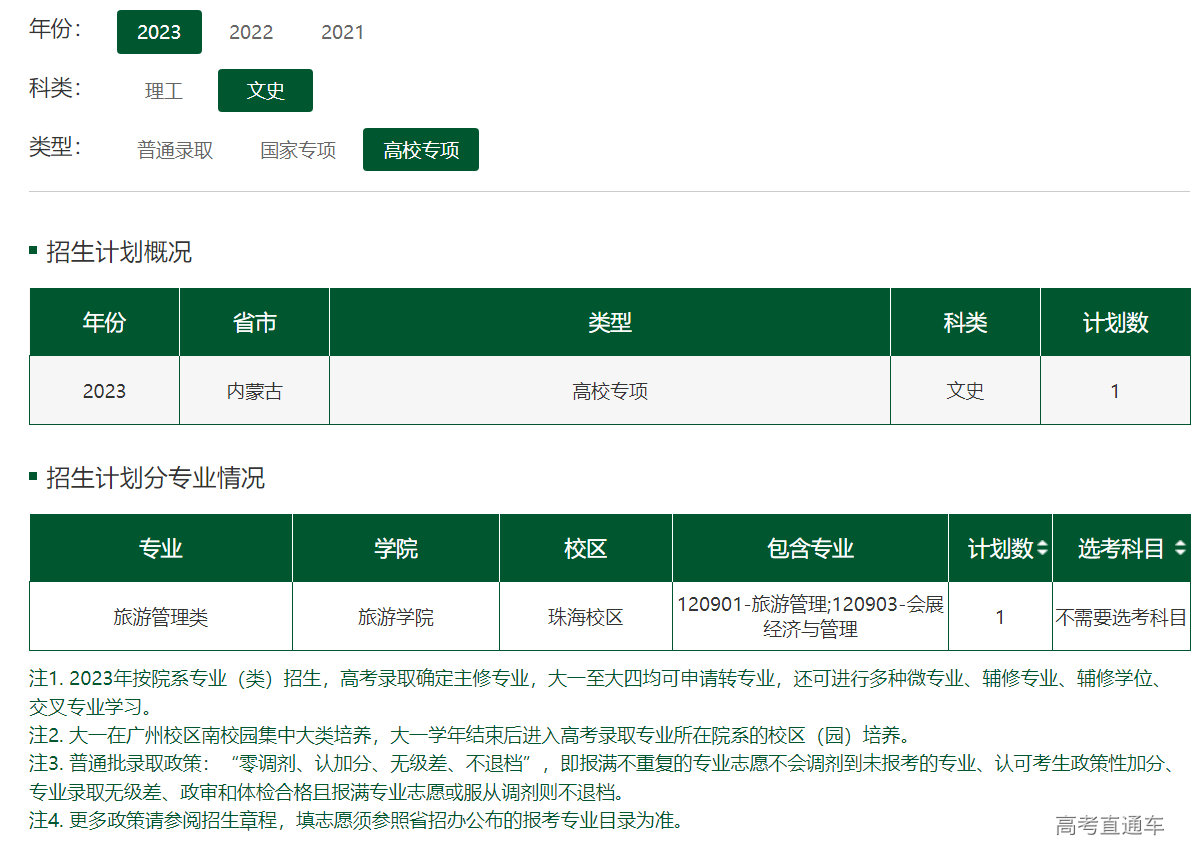Click 旅游学院 in the college column
The width and height of the screenshot is (1193, 865).
tap(395, 617)
